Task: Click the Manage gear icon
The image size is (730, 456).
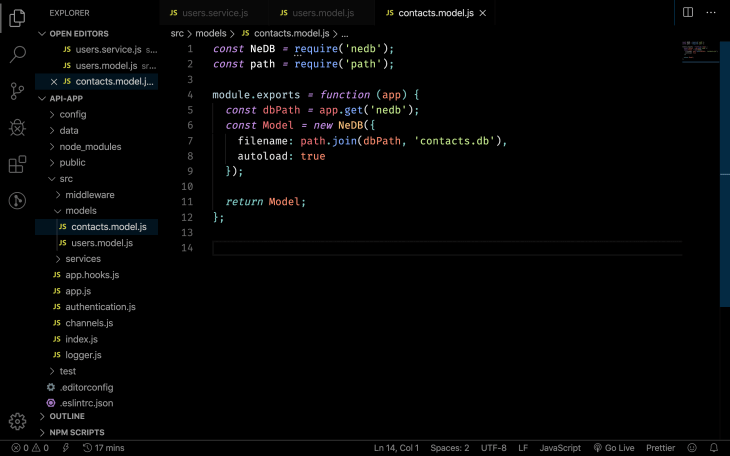Action: pos(17,421)
